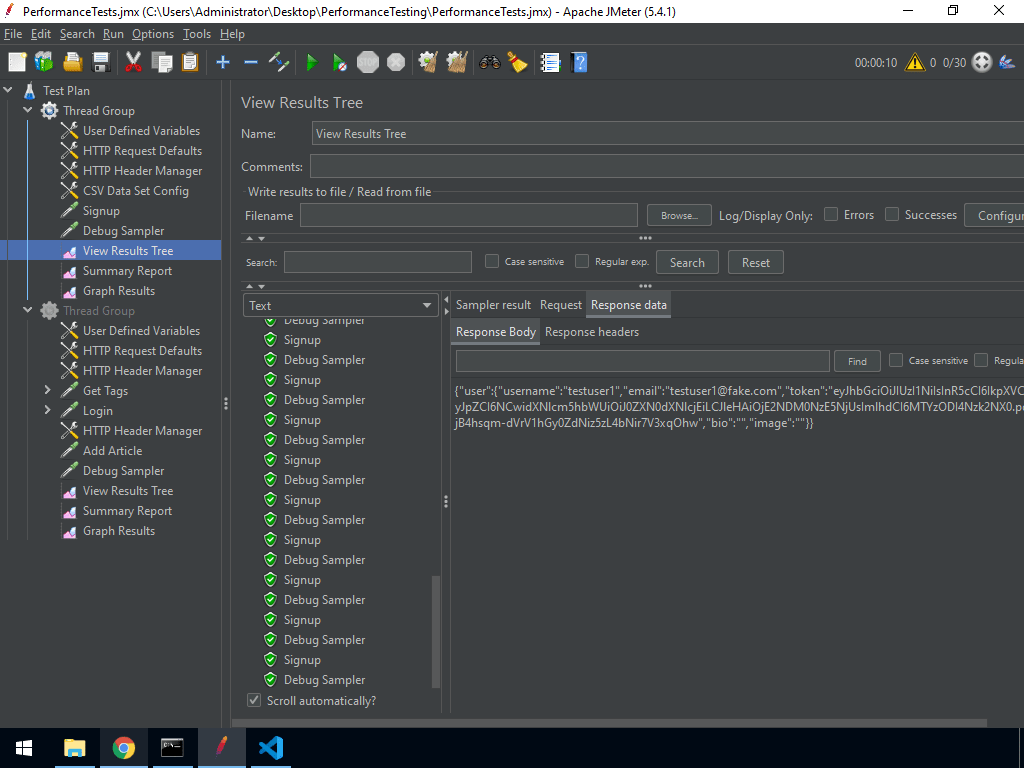This screenshot has height=768, width=1024.
Task: Click the Shutdown icon to stop gracefully
Action: (396, 62)
